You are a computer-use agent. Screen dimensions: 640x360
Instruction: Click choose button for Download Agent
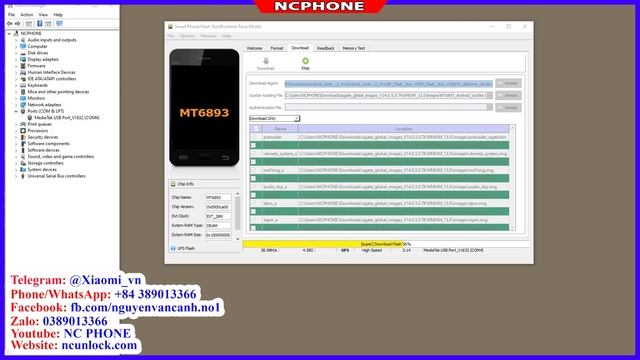tap(508, 83)
